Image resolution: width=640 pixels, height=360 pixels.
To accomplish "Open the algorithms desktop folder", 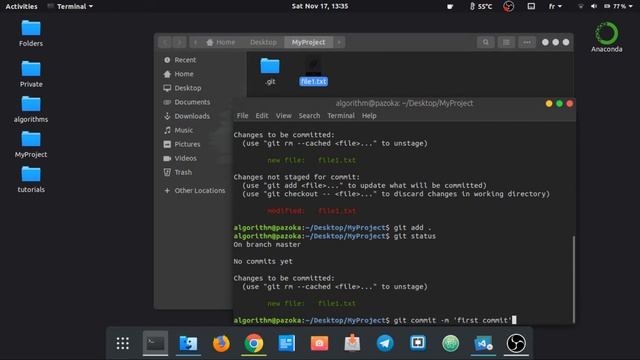I will tap(31, 109).
